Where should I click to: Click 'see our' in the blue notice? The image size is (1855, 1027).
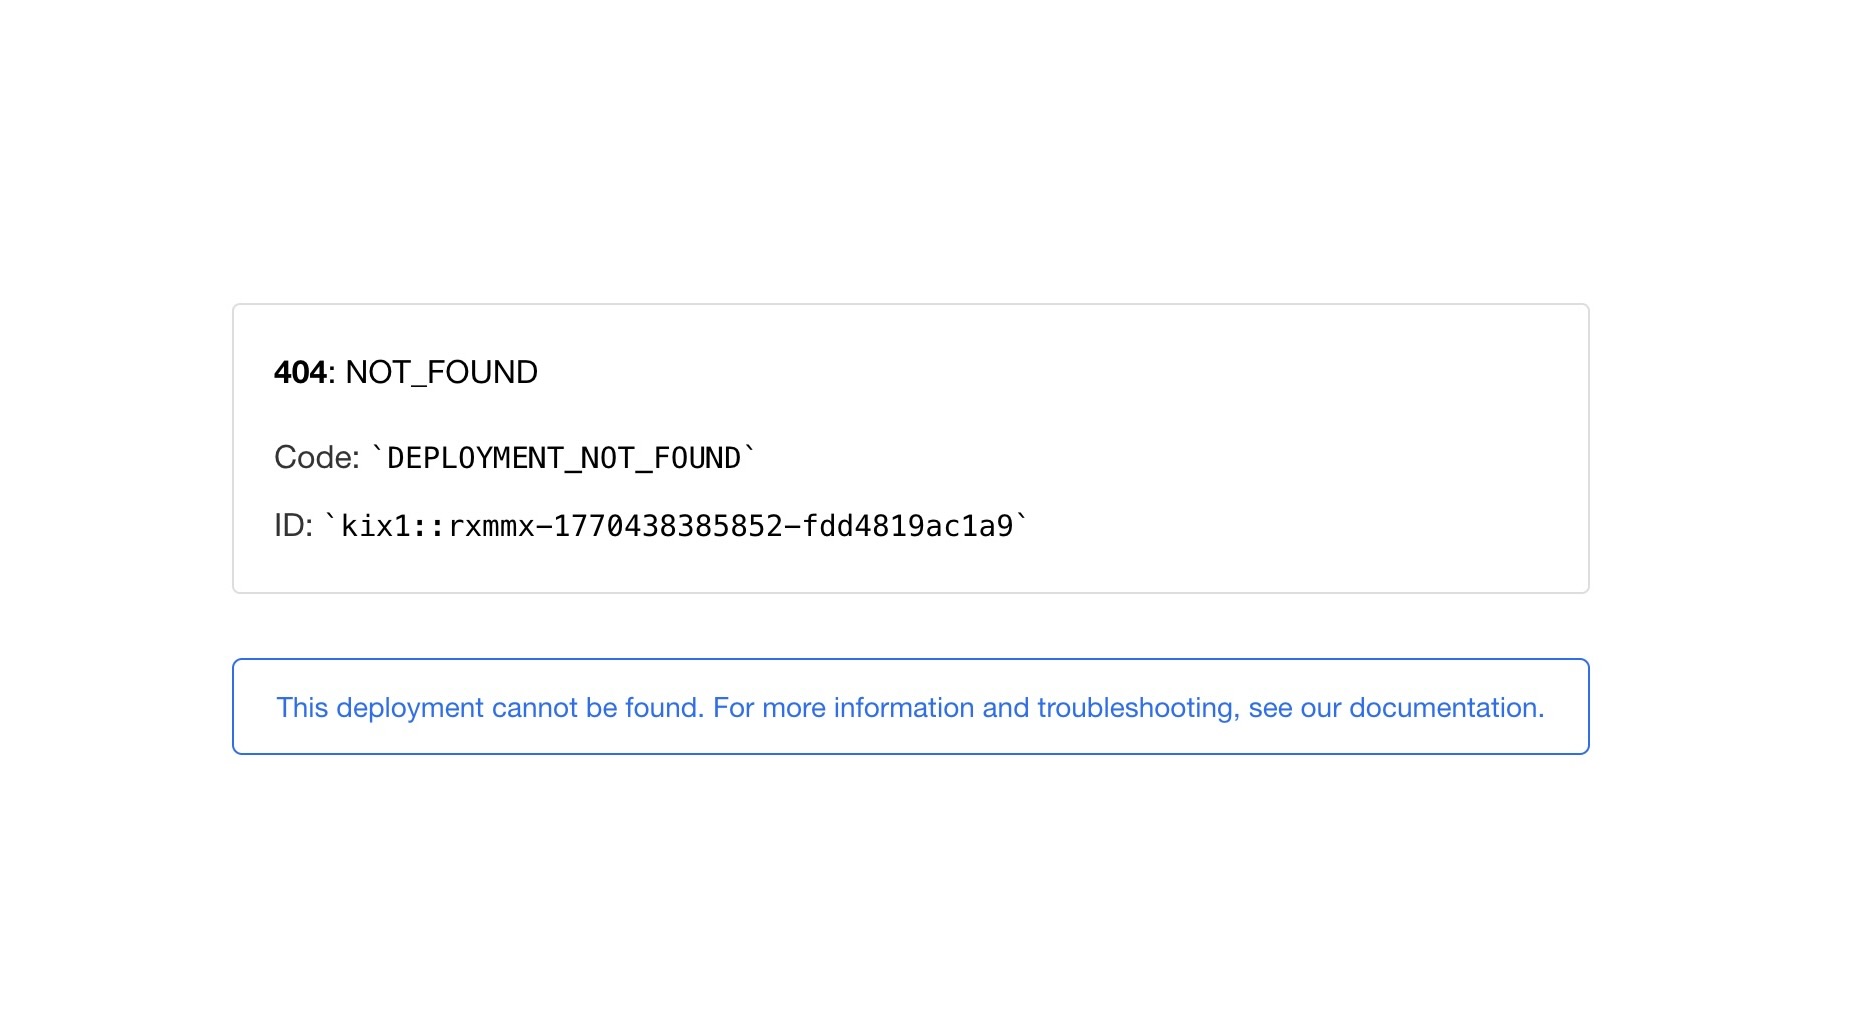click(x=1294, y=708)
